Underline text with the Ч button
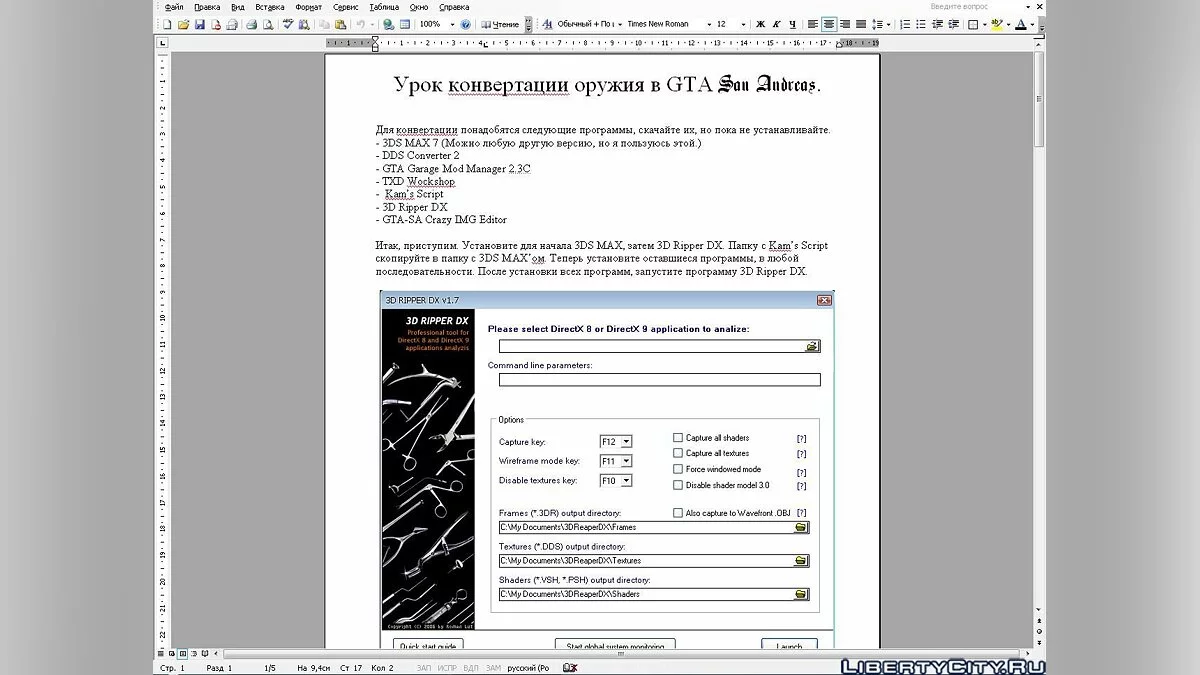The height and width of the screenshot is (675, 1200). point(793,24)
